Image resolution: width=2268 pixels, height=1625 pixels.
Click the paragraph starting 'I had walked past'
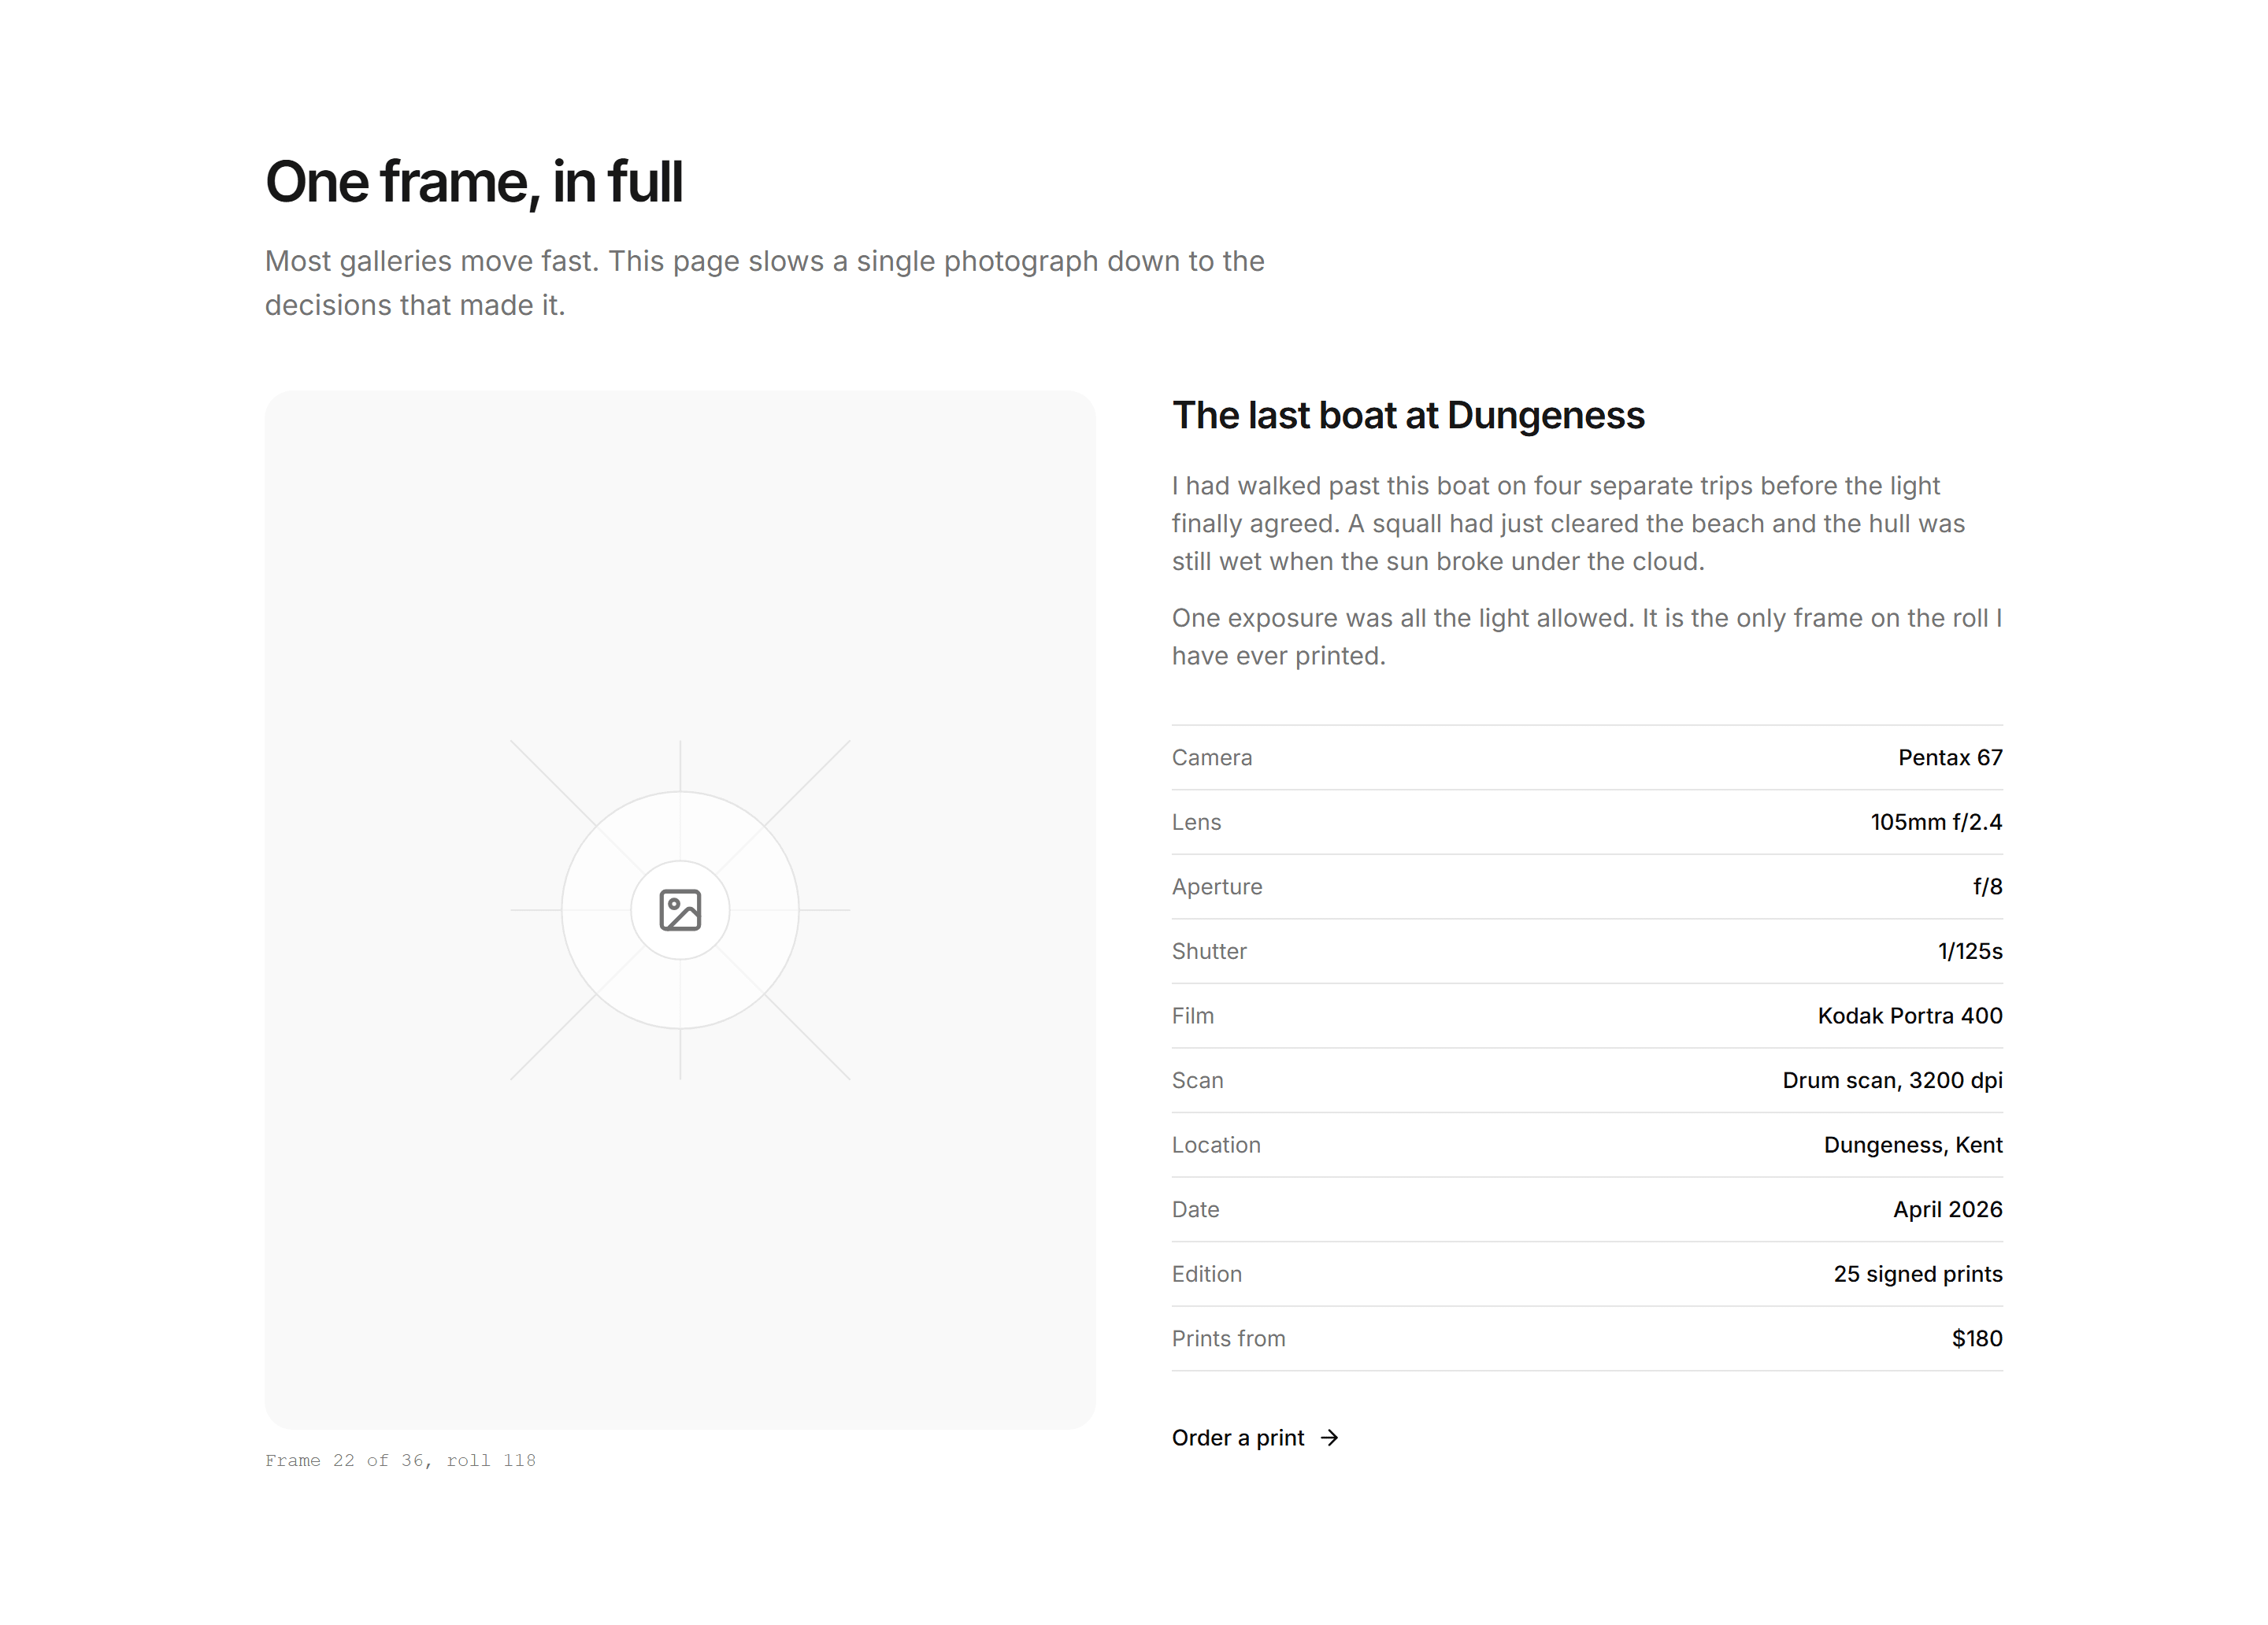(1569, 524)
